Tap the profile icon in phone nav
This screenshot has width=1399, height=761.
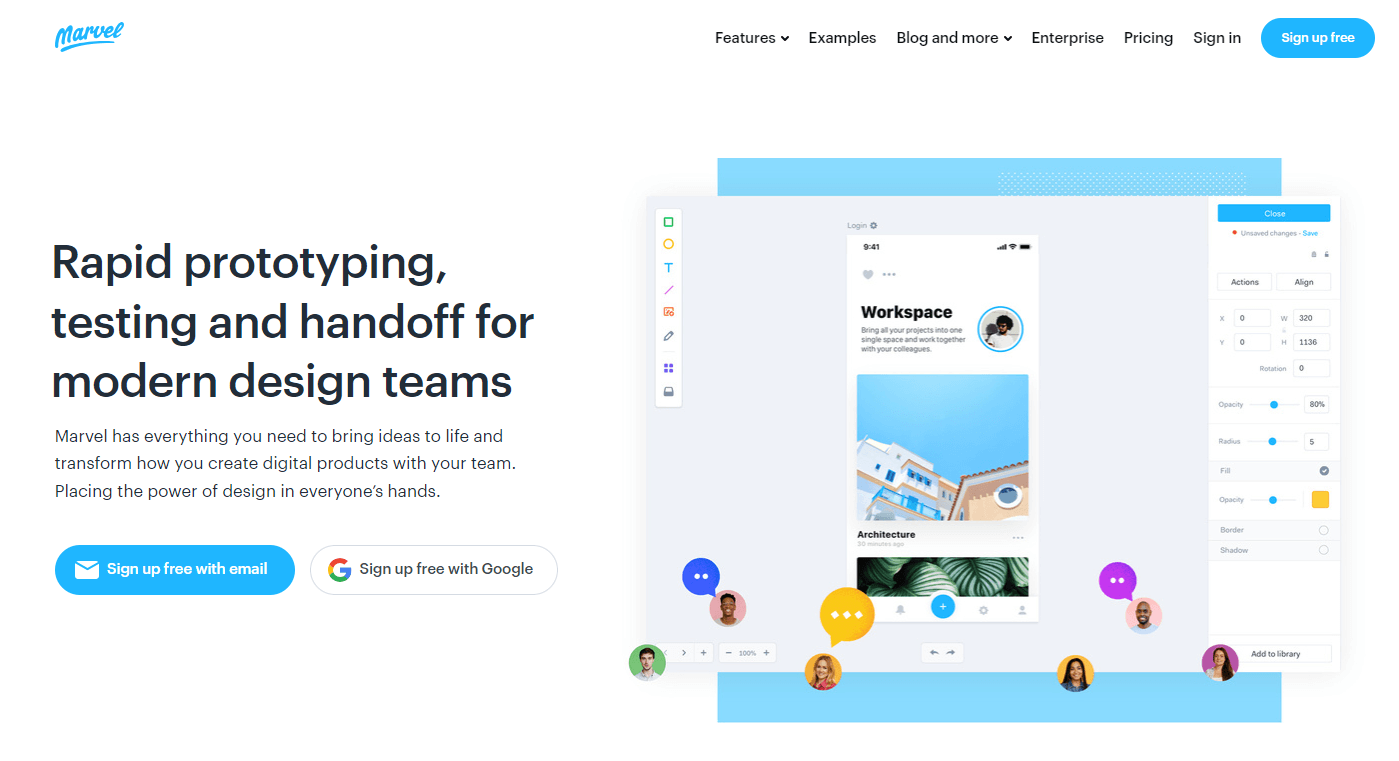pos(1022,609)
